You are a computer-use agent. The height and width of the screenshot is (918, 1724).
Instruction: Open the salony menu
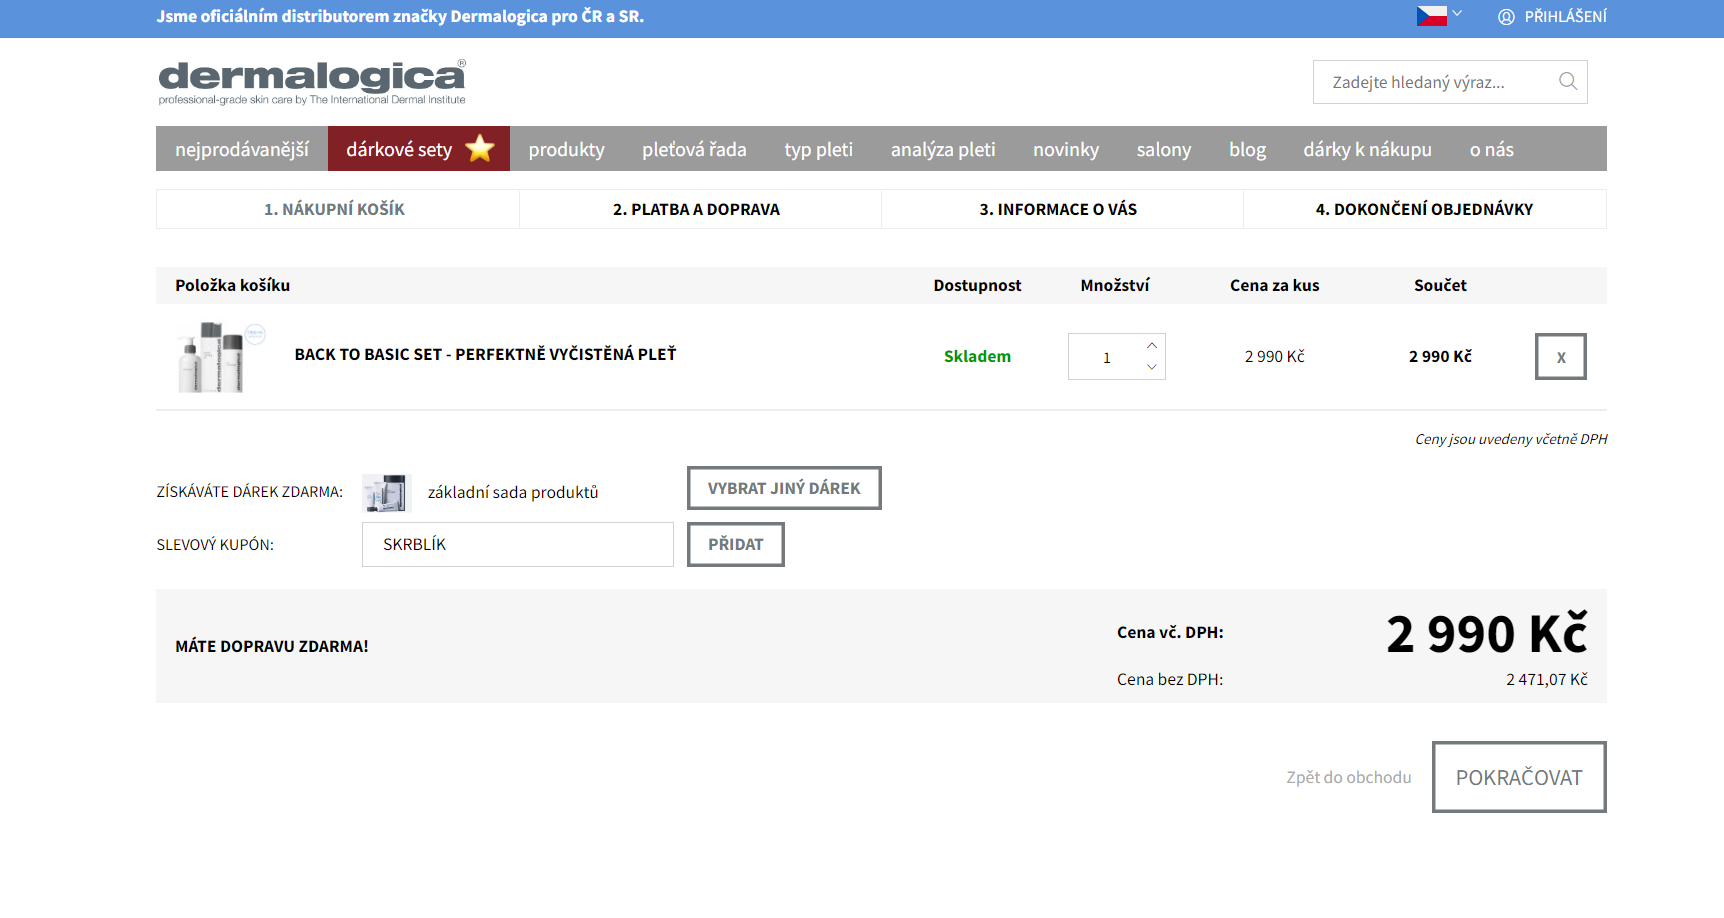click(x=1163, y=149)
